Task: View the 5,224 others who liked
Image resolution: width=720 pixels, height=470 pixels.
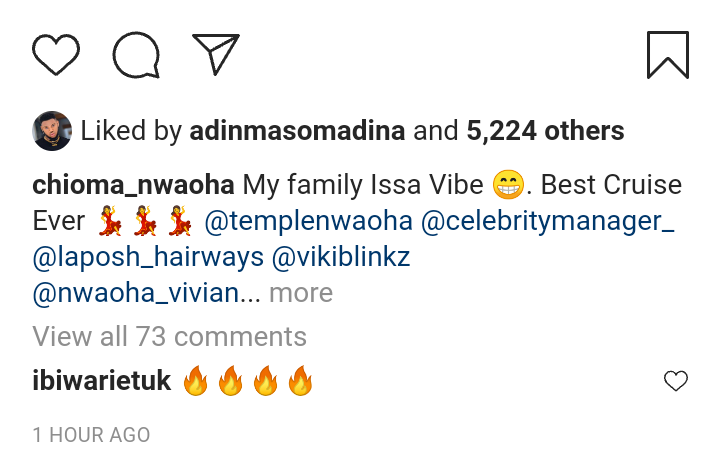Action: tap(546, 131)
